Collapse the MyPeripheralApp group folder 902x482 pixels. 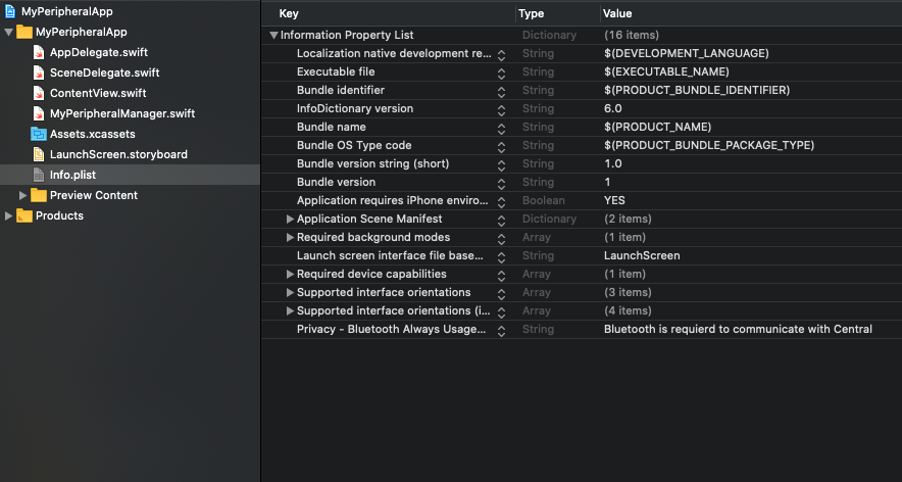(x=9, y=32)
